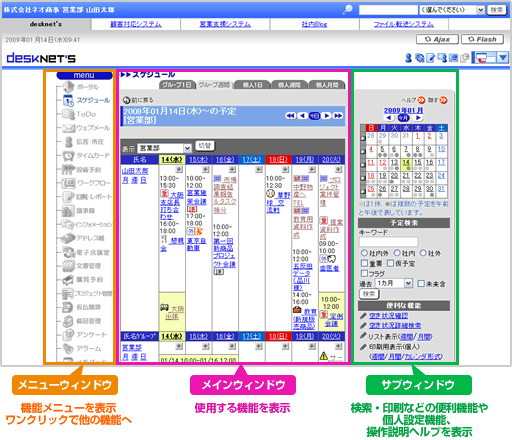Open the layout dropdown arrow beside window icon
The image size is (512, 440).
click(503, 58)
